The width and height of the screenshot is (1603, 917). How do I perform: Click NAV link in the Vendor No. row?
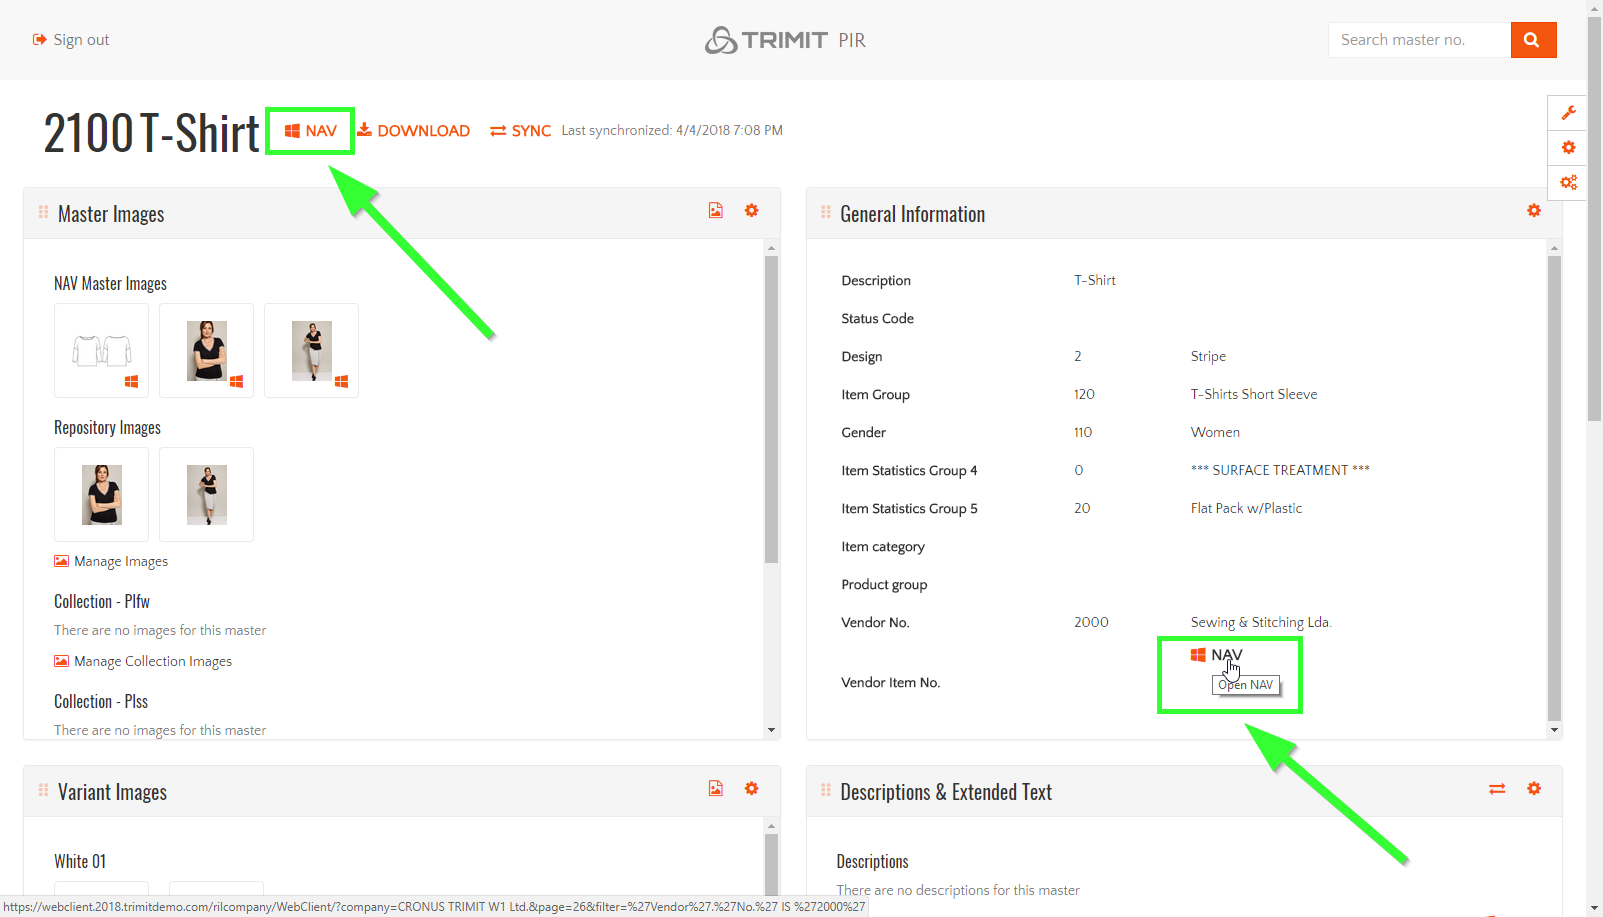point(1217,655)
